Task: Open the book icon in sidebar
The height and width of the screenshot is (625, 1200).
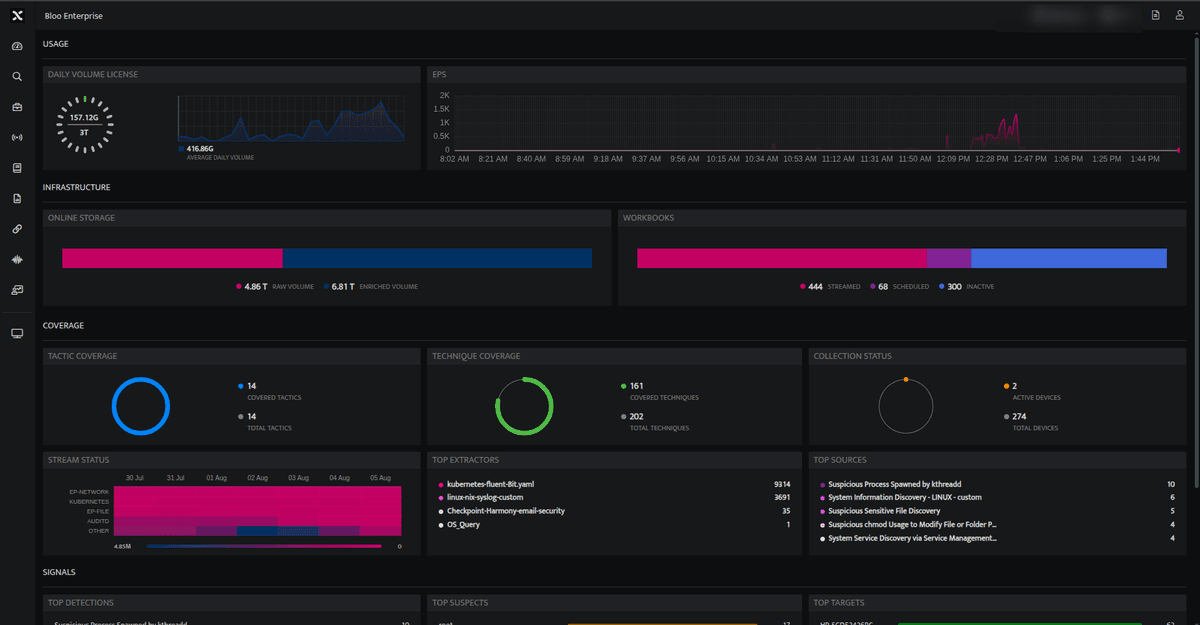Action: tap(17, 168)
